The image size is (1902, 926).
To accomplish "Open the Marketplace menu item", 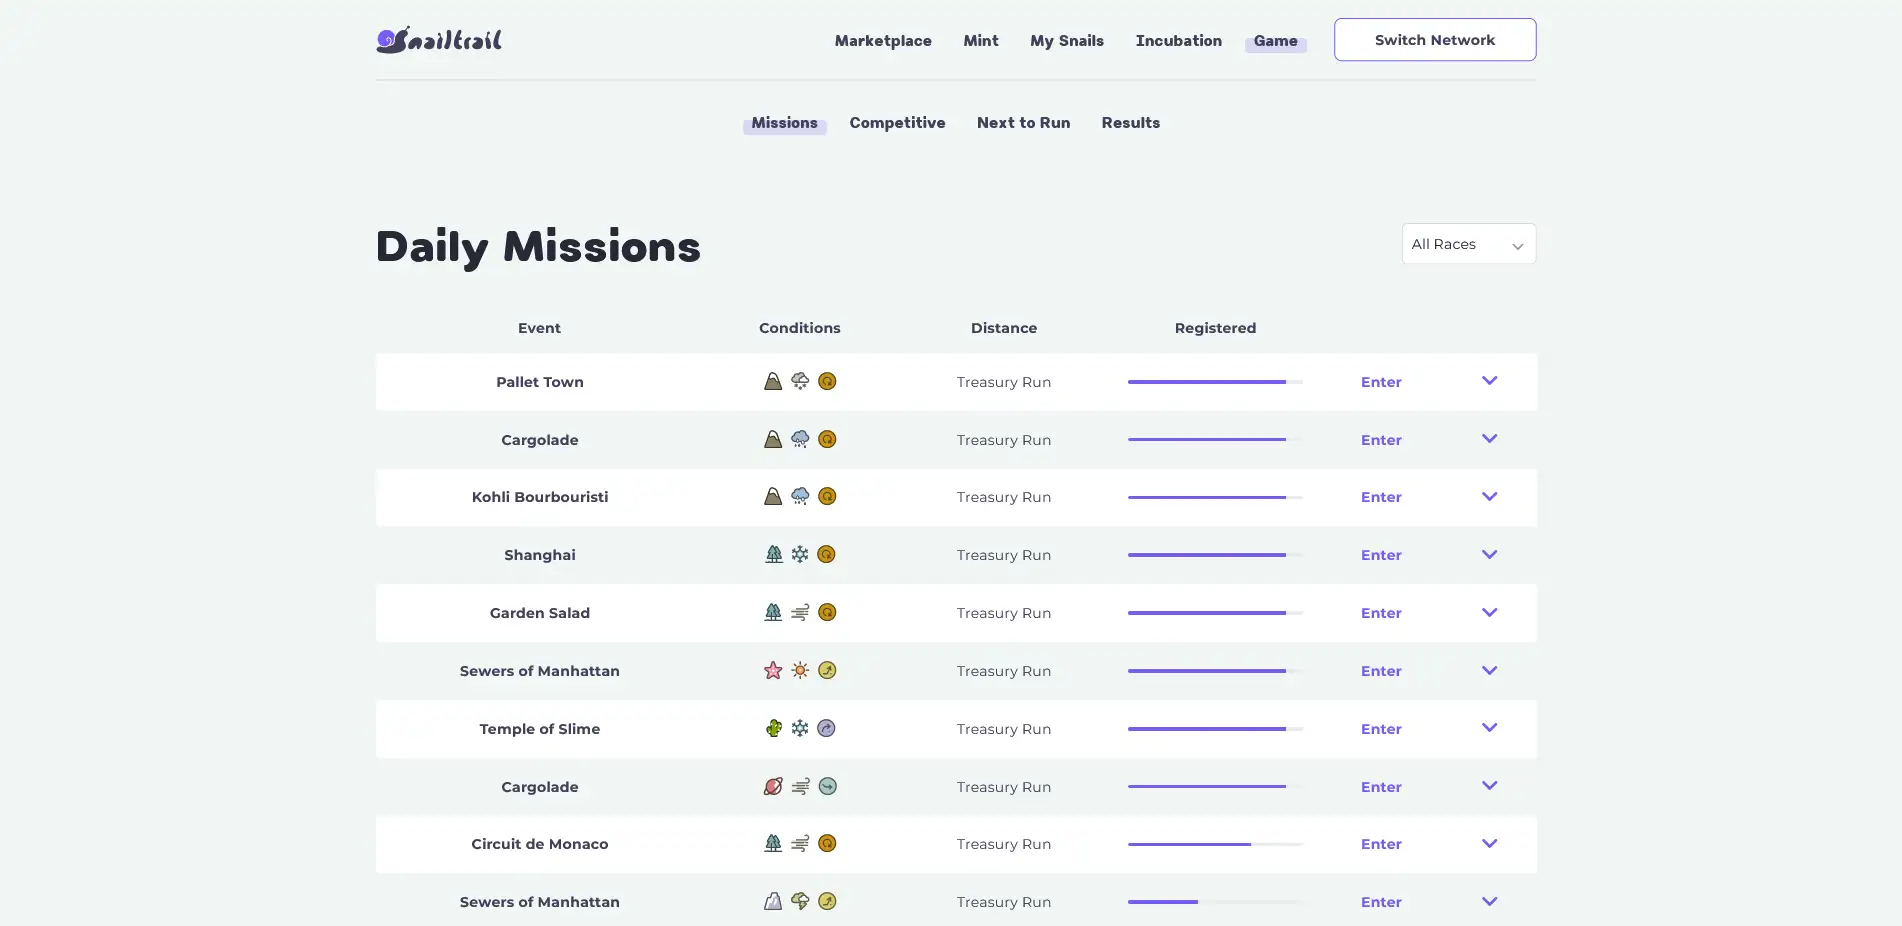I will click(883, 40).
